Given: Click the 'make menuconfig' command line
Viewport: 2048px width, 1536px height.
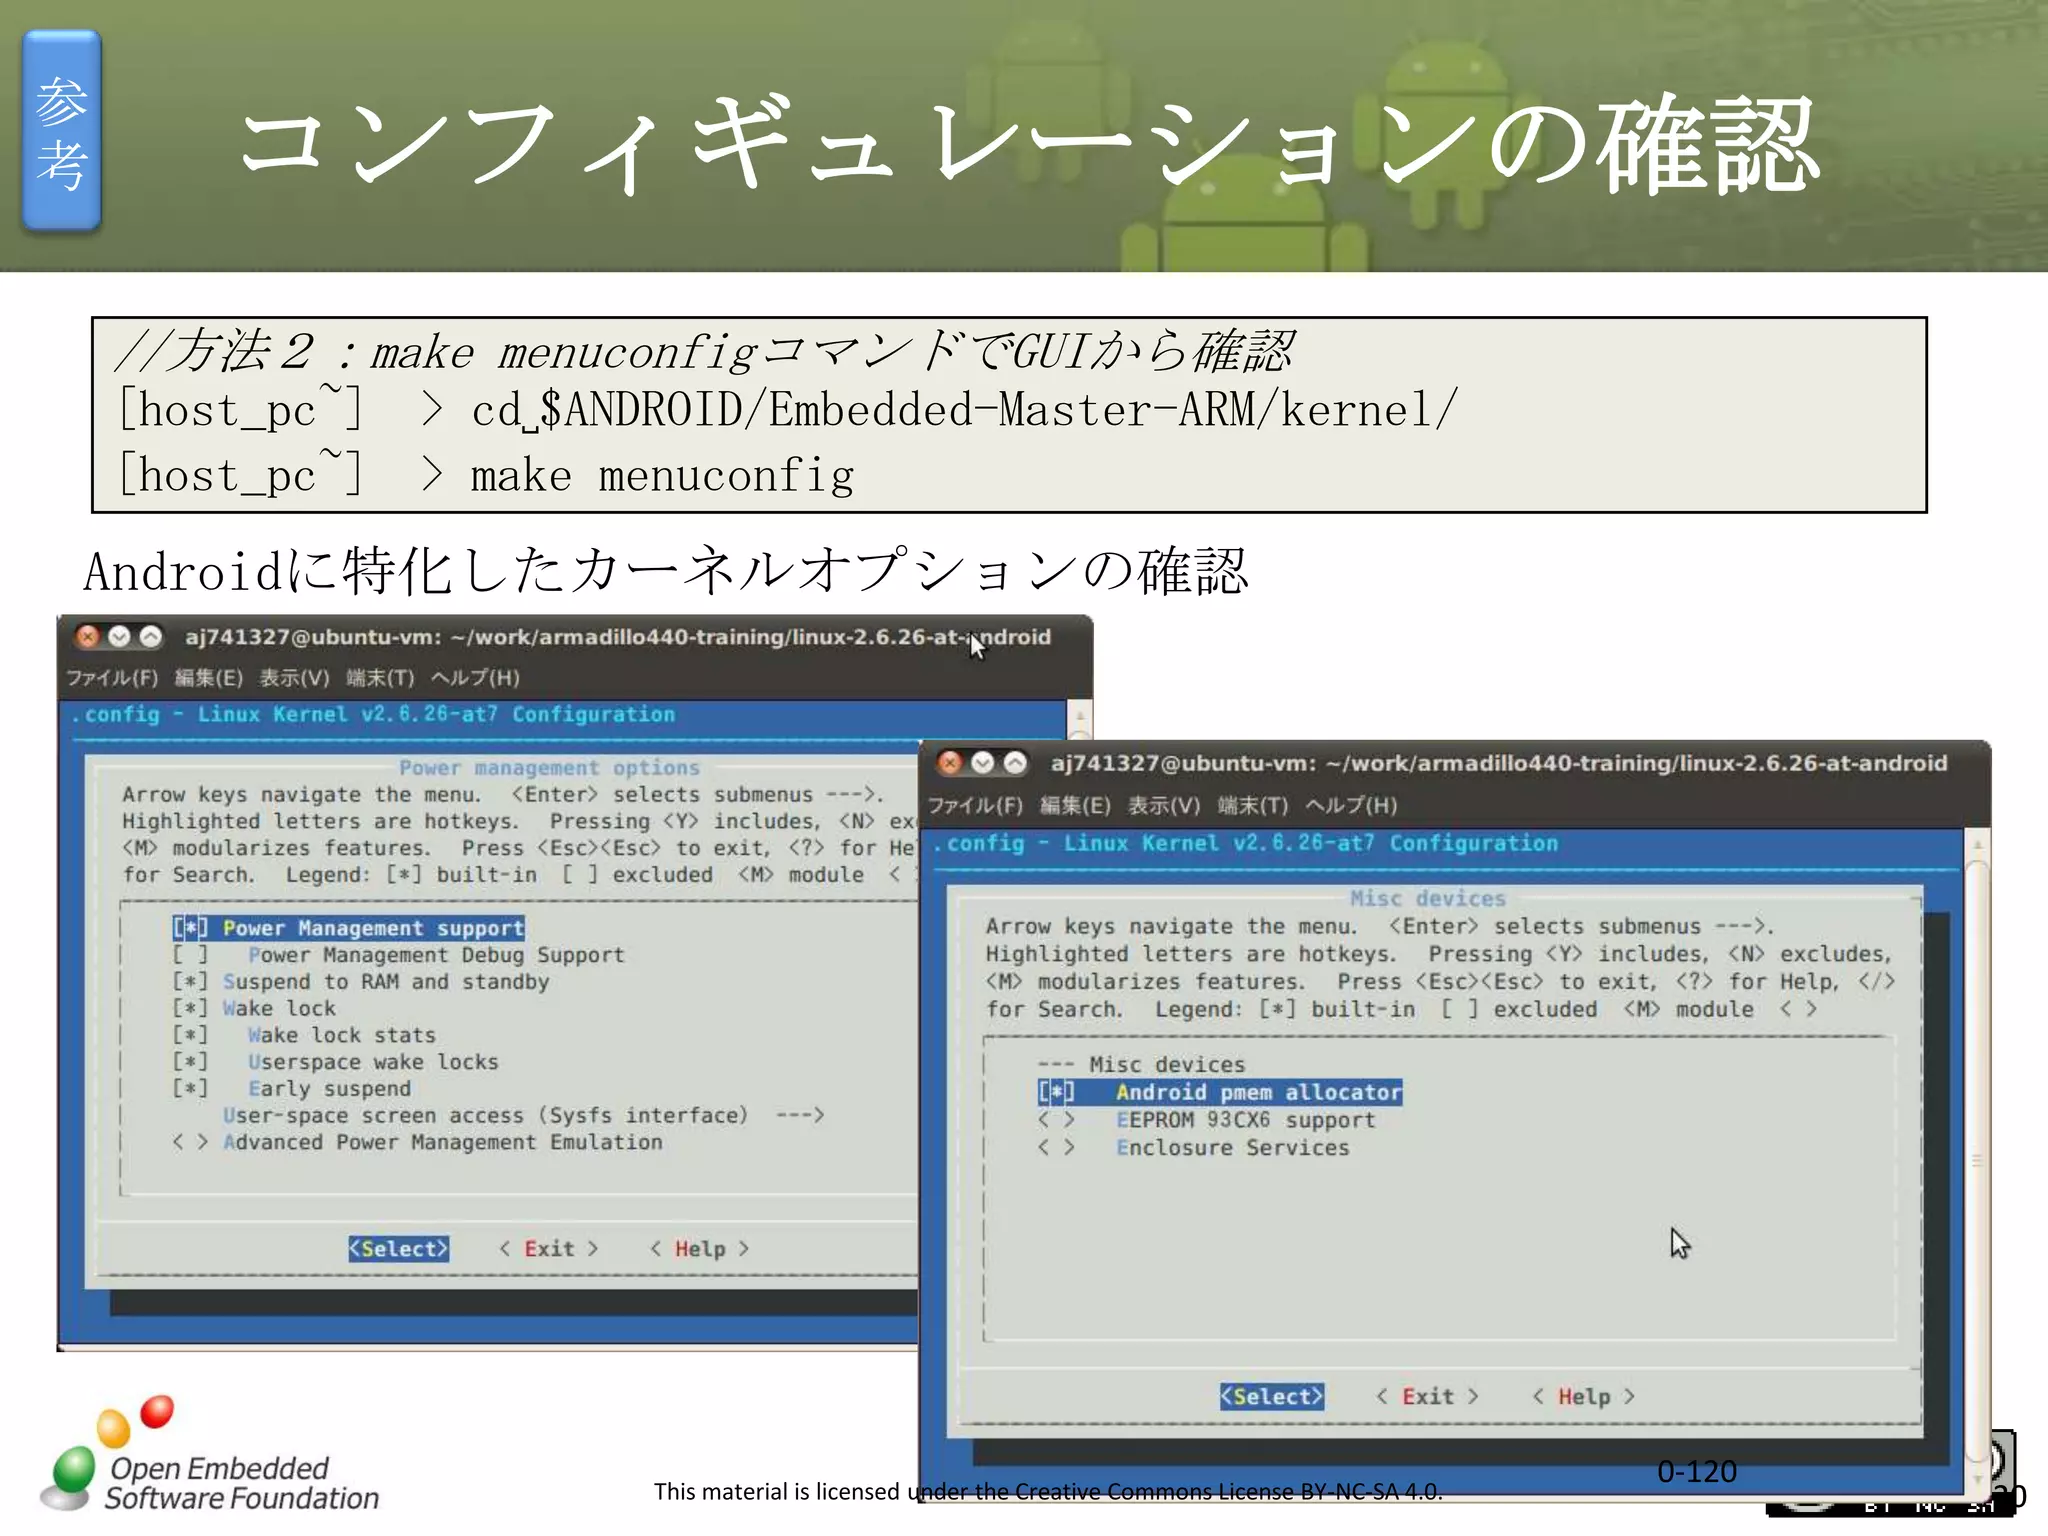Looking at the screenshot, I should point(663,476).
